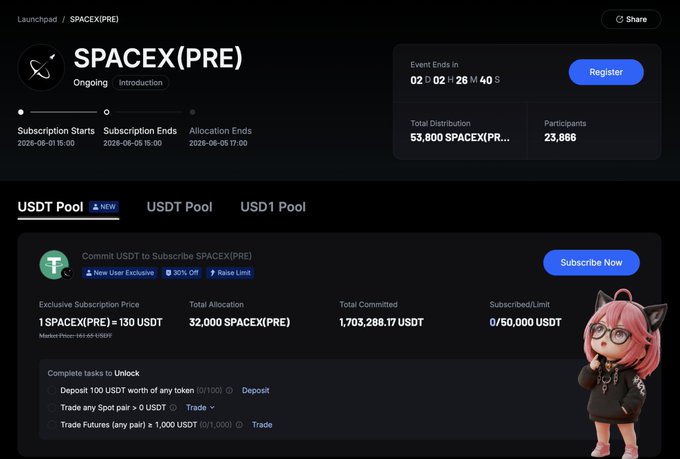Click the NEW user badge icon
Image resolution: width=680 pixels, height=459 pixels.
point(104,207)
